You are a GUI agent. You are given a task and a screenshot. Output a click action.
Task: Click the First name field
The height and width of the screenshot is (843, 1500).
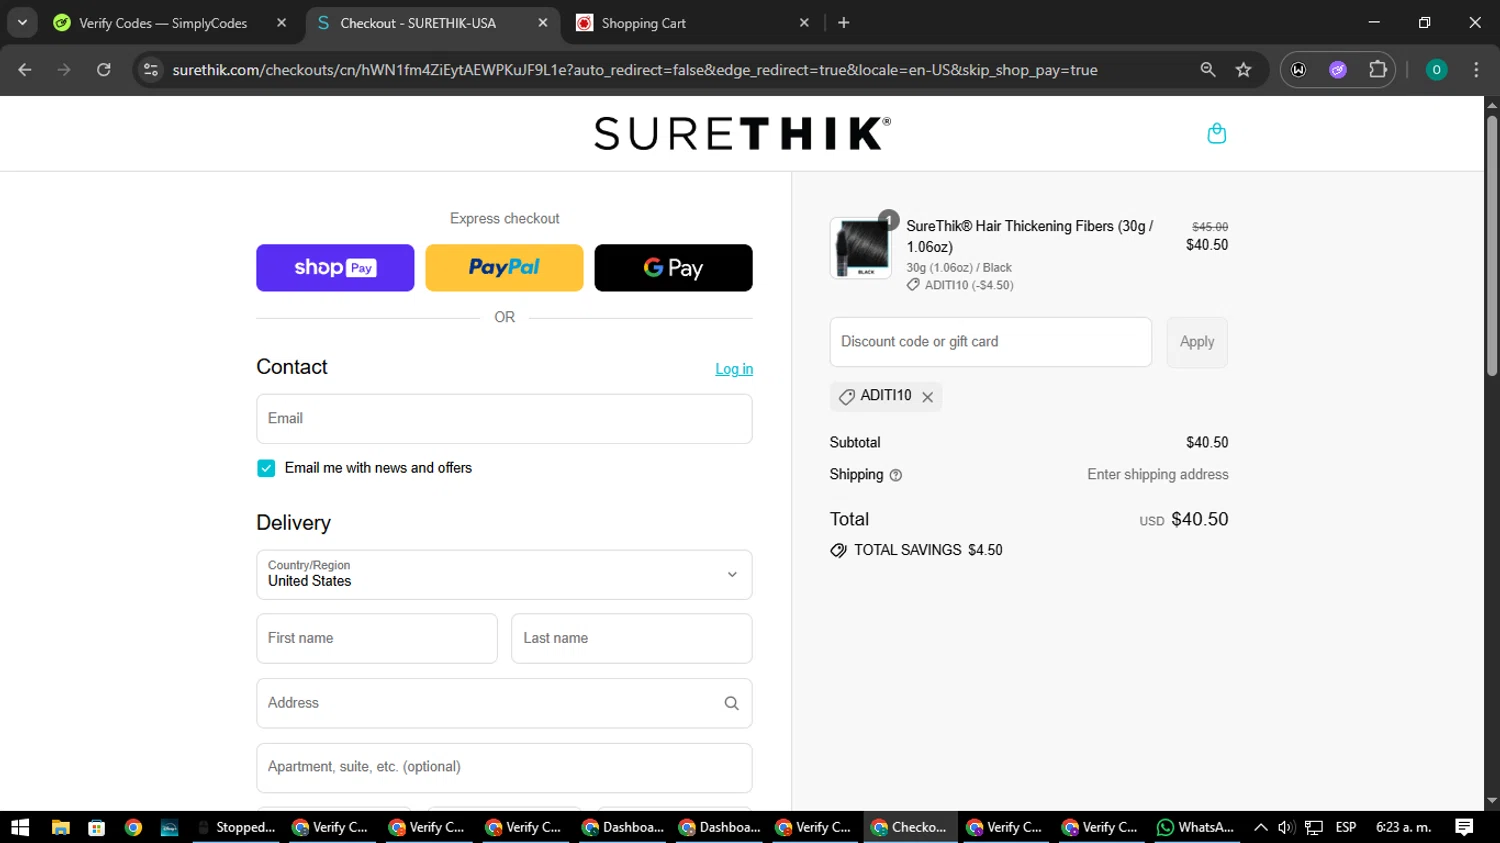pos(377,638)
